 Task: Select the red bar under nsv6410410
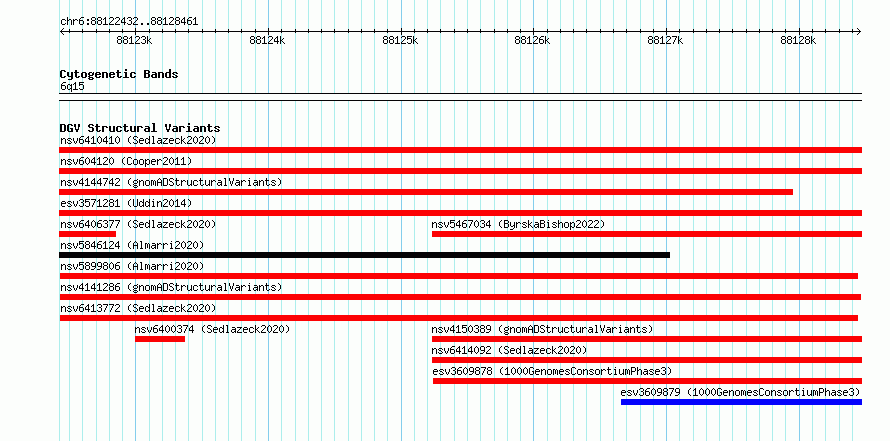tap(460, 150)
